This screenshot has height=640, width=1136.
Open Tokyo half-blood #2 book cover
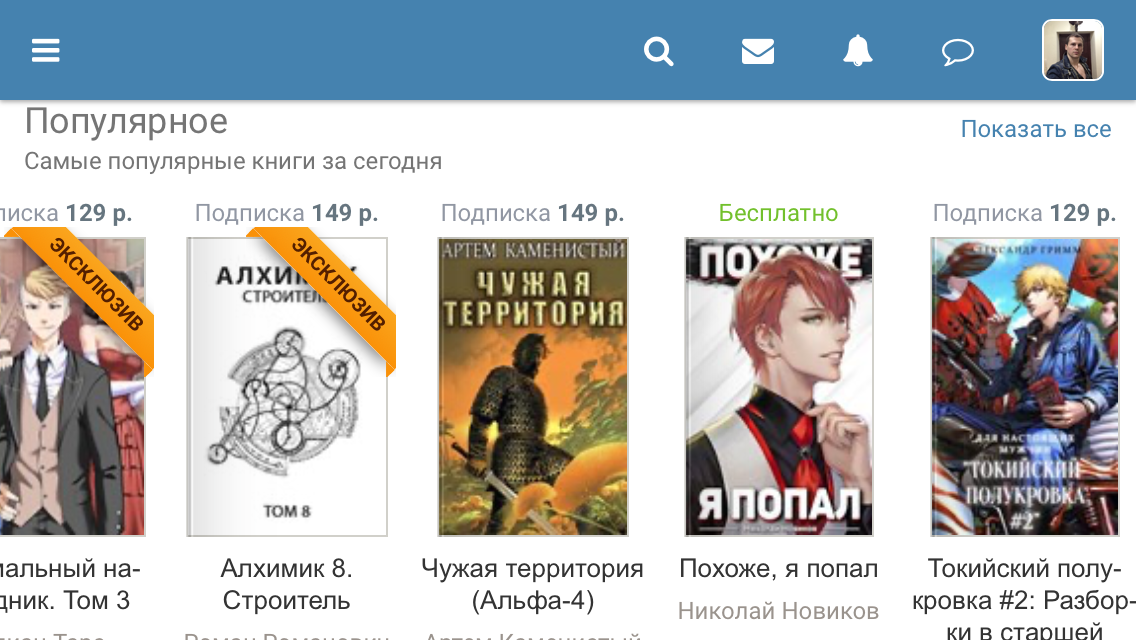pyautogui.click(x=1024, y=387)
